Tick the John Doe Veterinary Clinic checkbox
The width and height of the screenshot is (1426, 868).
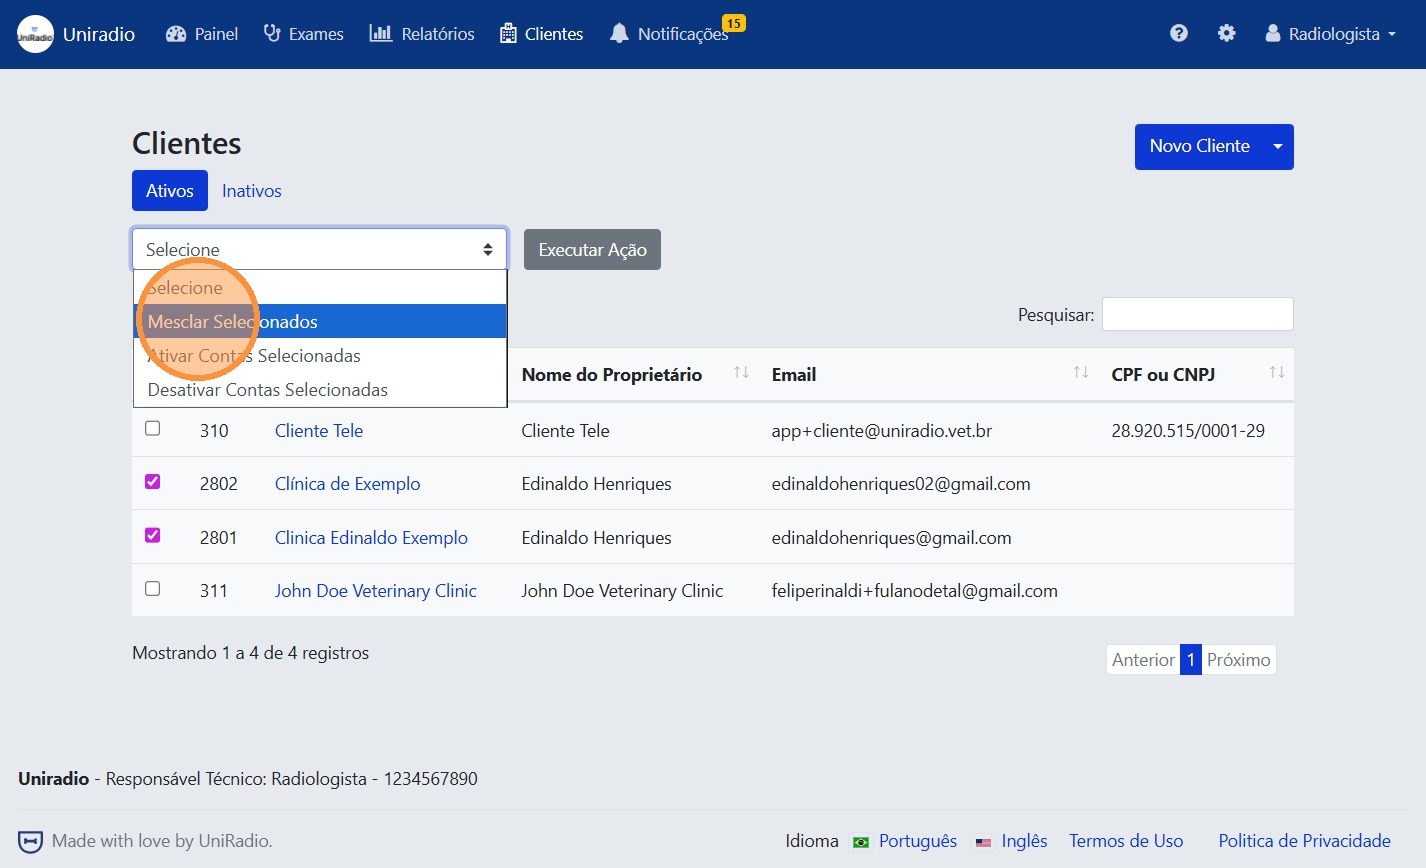point(153,589)
